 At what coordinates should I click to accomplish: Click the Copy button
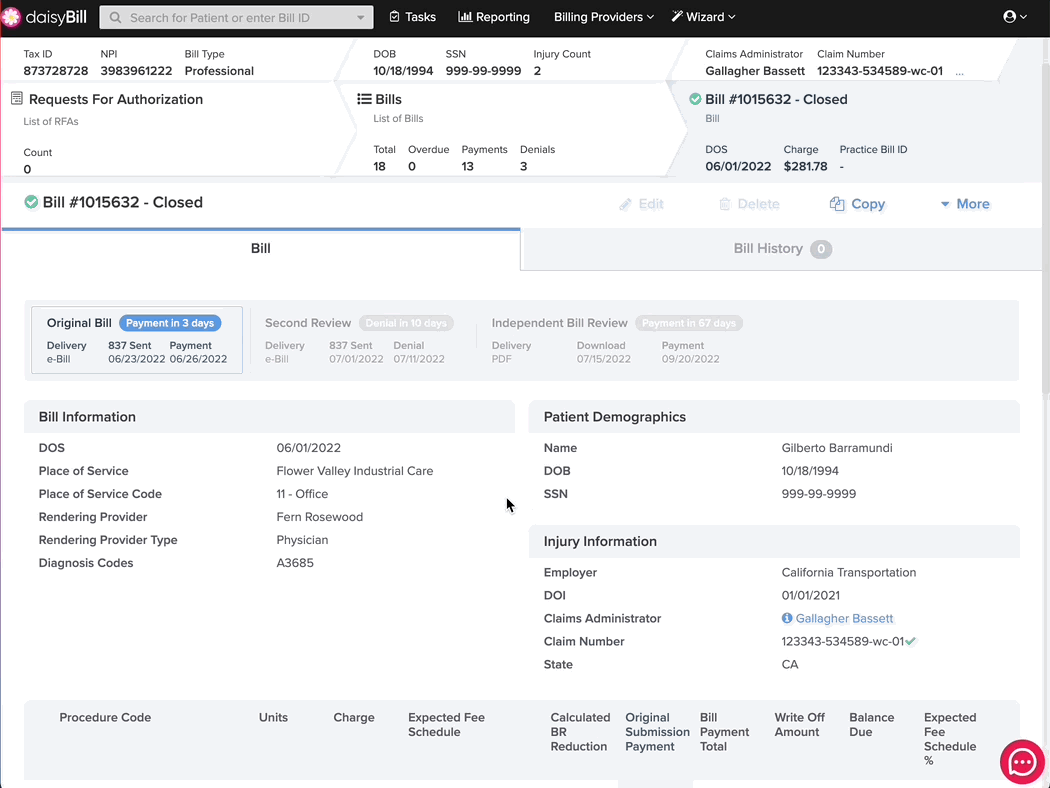coord(857,204)
